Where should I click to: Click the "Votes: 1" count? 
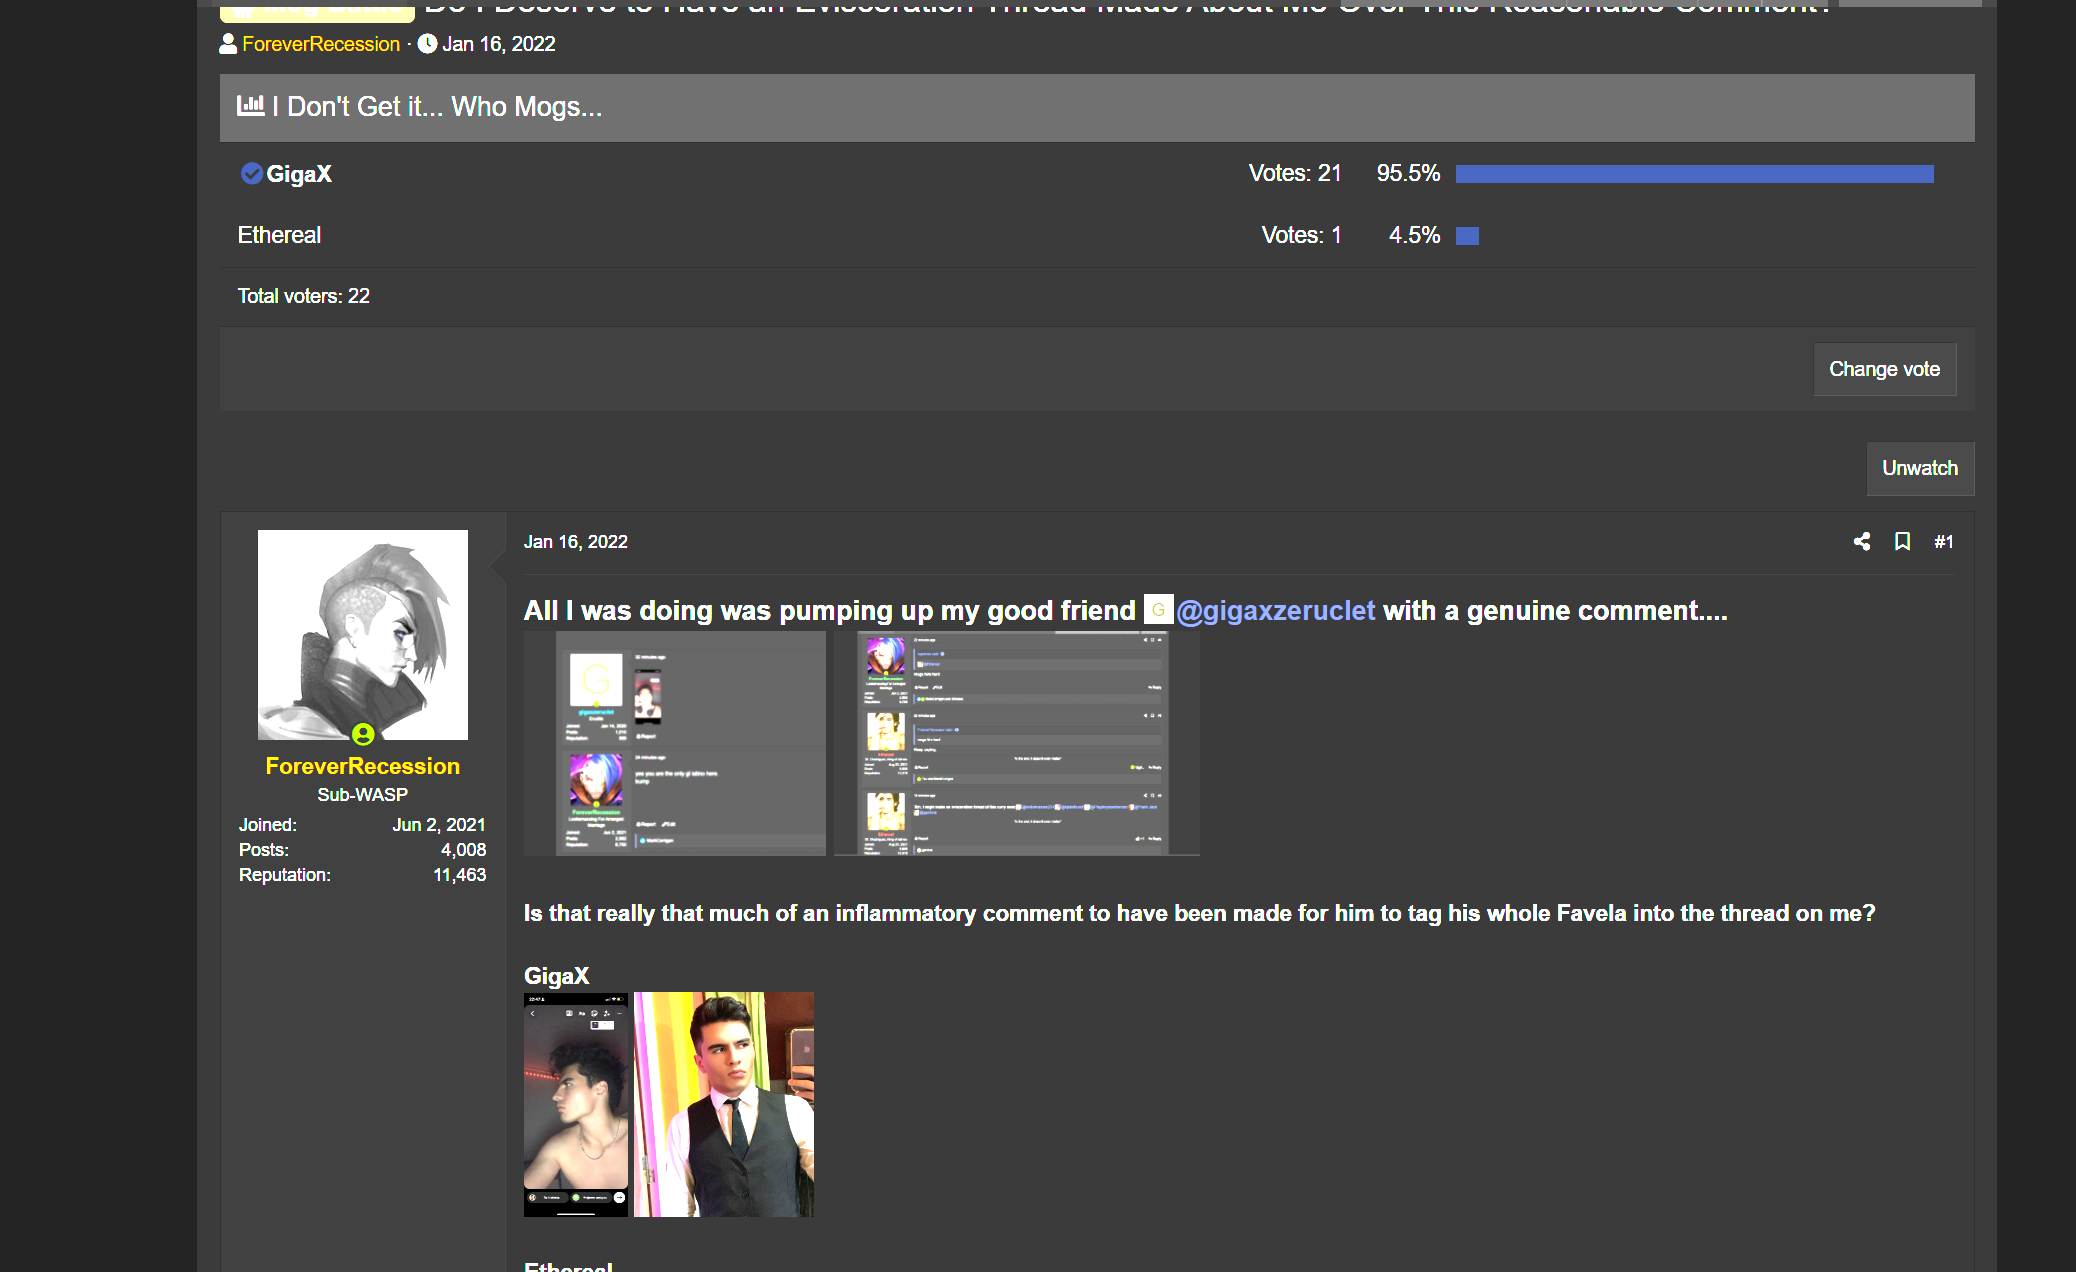point(1301,235)
